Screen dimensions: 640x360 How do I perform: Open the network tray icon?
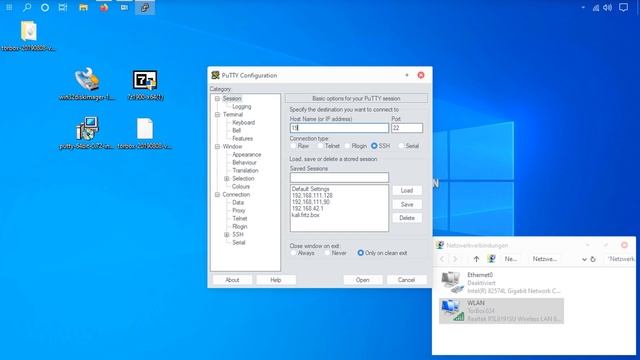pos(596,7)
